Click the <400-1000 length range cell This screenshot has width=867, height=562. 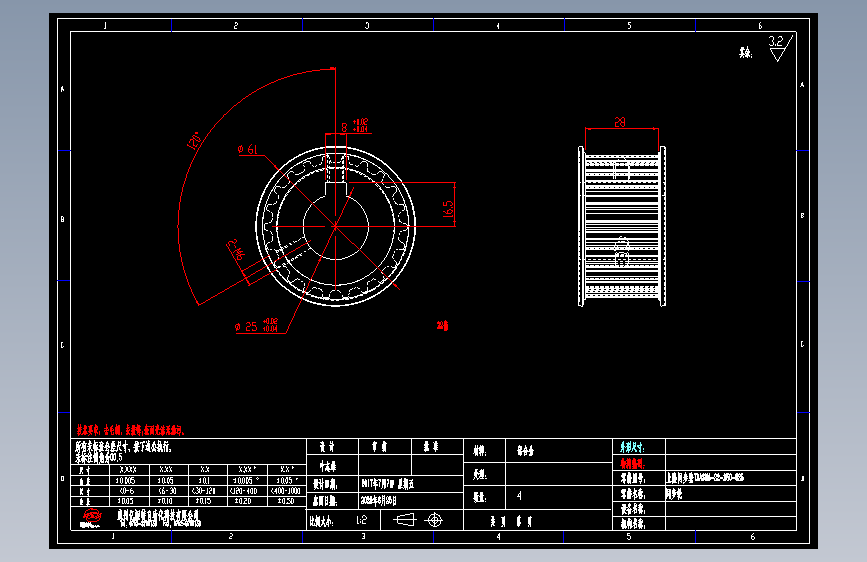(285, 491)
